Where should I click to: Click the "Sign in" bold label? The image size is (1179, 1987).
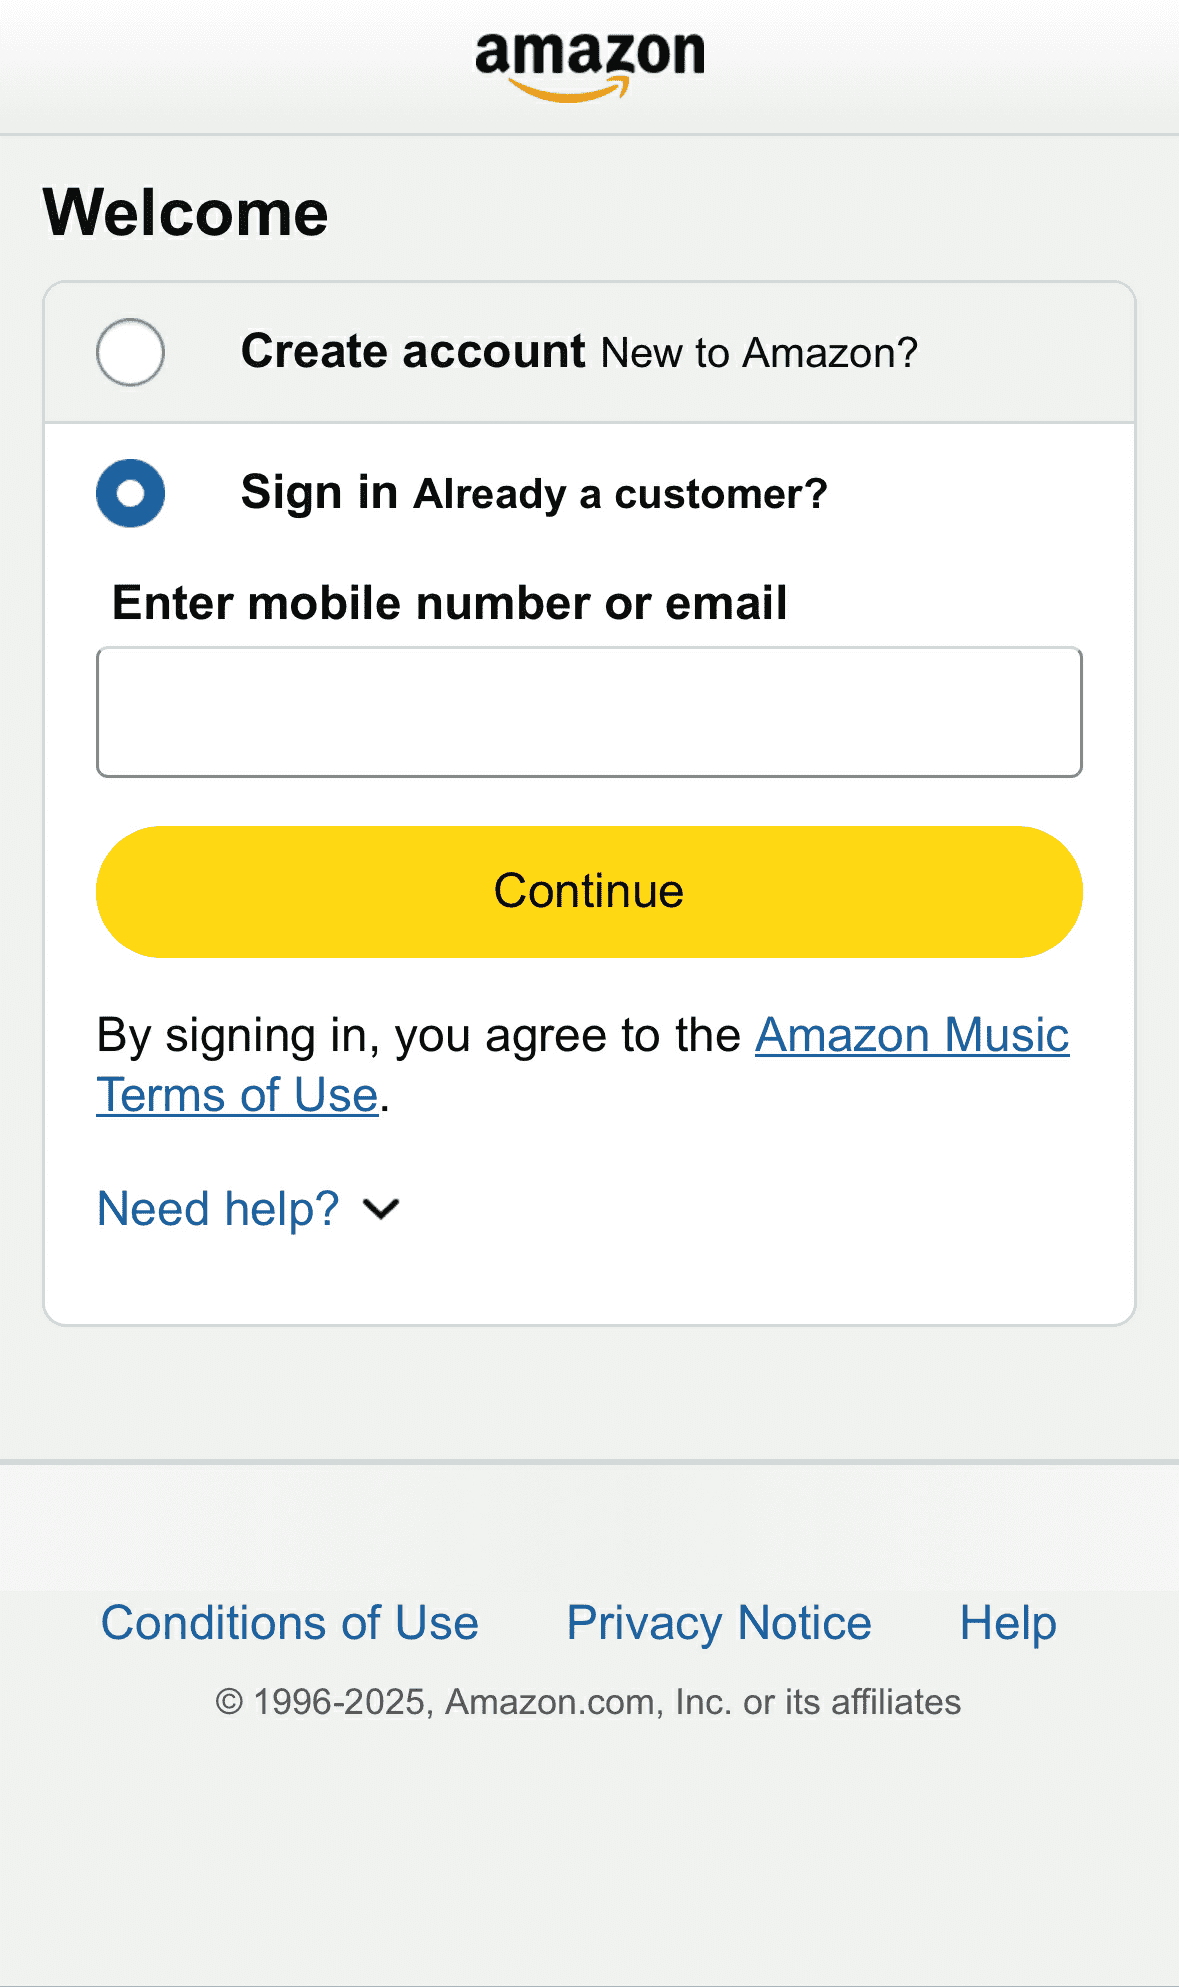[319, 493]
